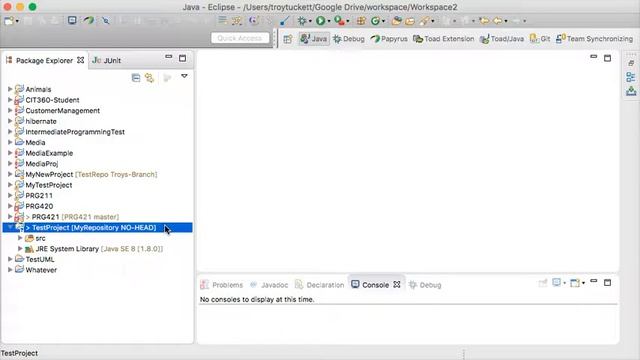The image size is (640, 360).
Task: Switch to the Debug perspective
Action: tap(349, 39)
